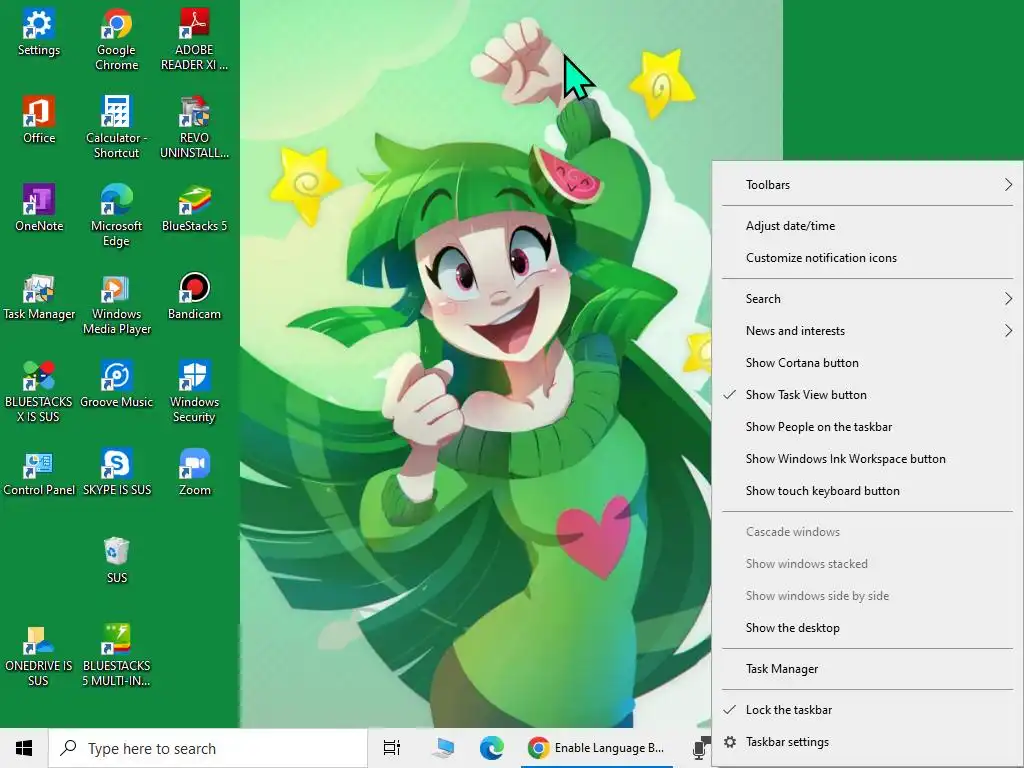
Task: Select the Control Panel desktop icon
Action: pyautogui.click(x=39, y=473)
